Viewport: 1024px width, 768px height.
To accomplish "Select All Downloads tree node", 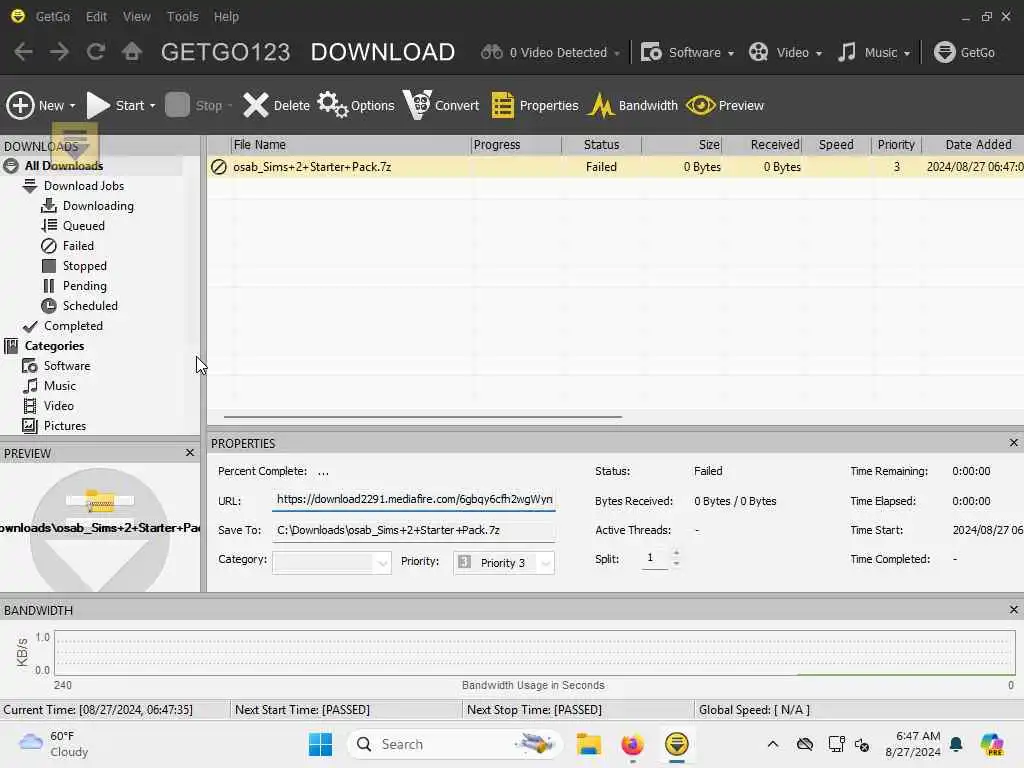I will (x=64, y=166).
